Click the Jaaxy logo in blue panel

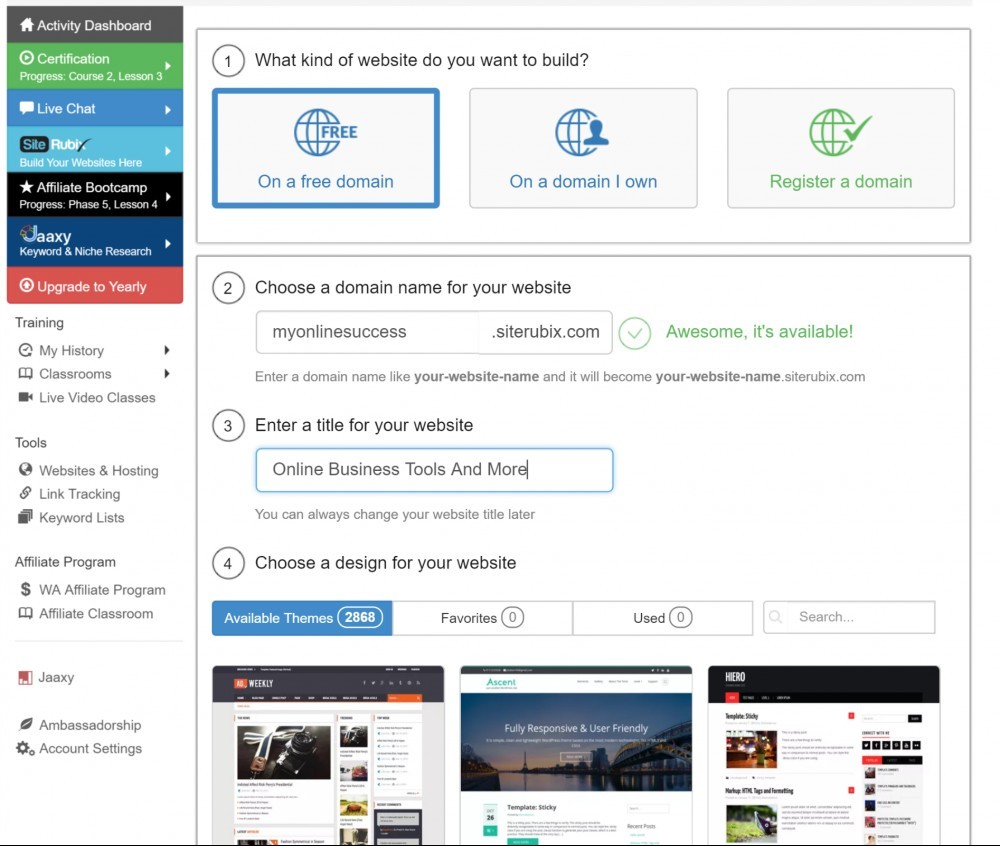coord(45,235)
